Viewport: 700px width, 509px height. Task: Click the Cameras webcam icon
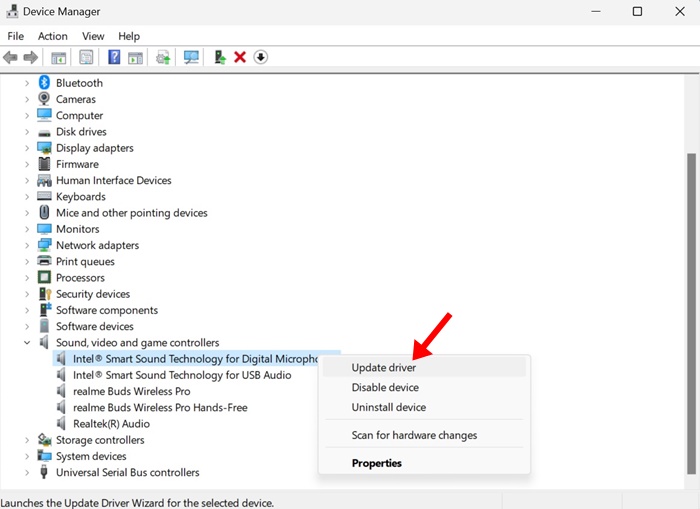pyautogui.click(x=44, y=99)
